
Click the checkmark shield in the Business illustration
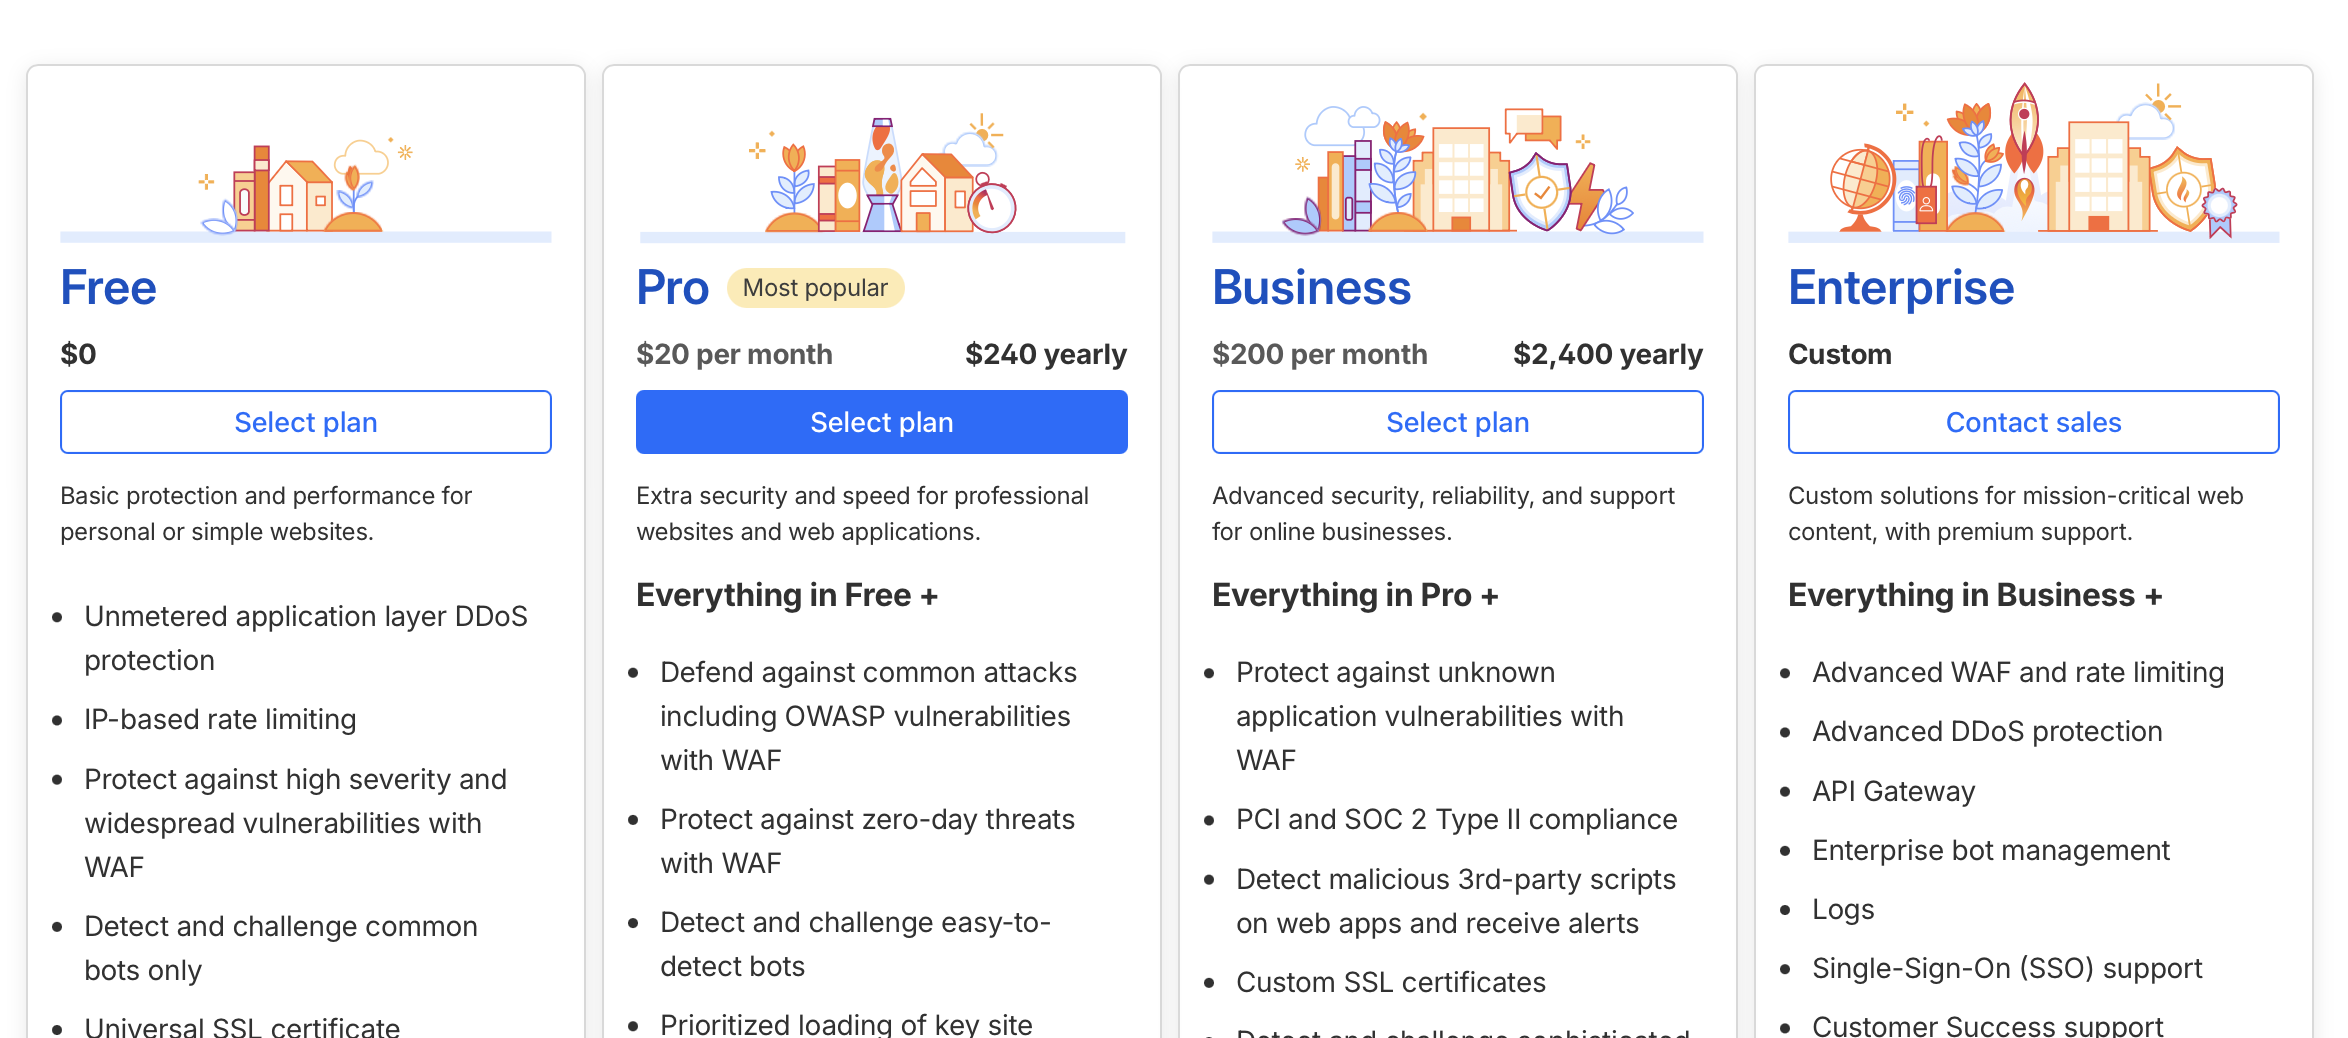(1540, 190)
